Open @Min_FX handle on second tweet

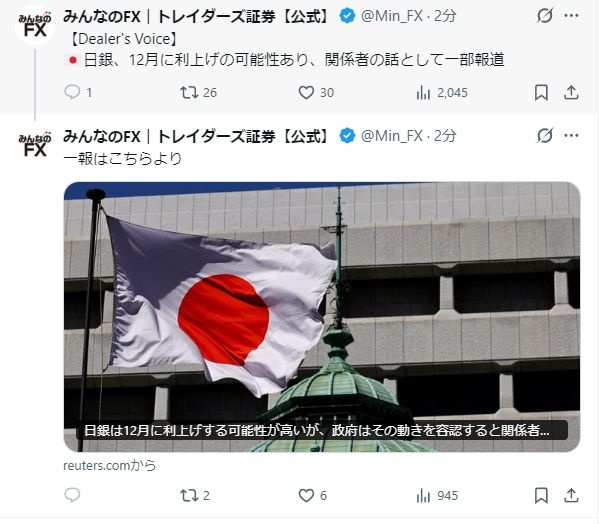pyautogui.click(x=392, y=136)
